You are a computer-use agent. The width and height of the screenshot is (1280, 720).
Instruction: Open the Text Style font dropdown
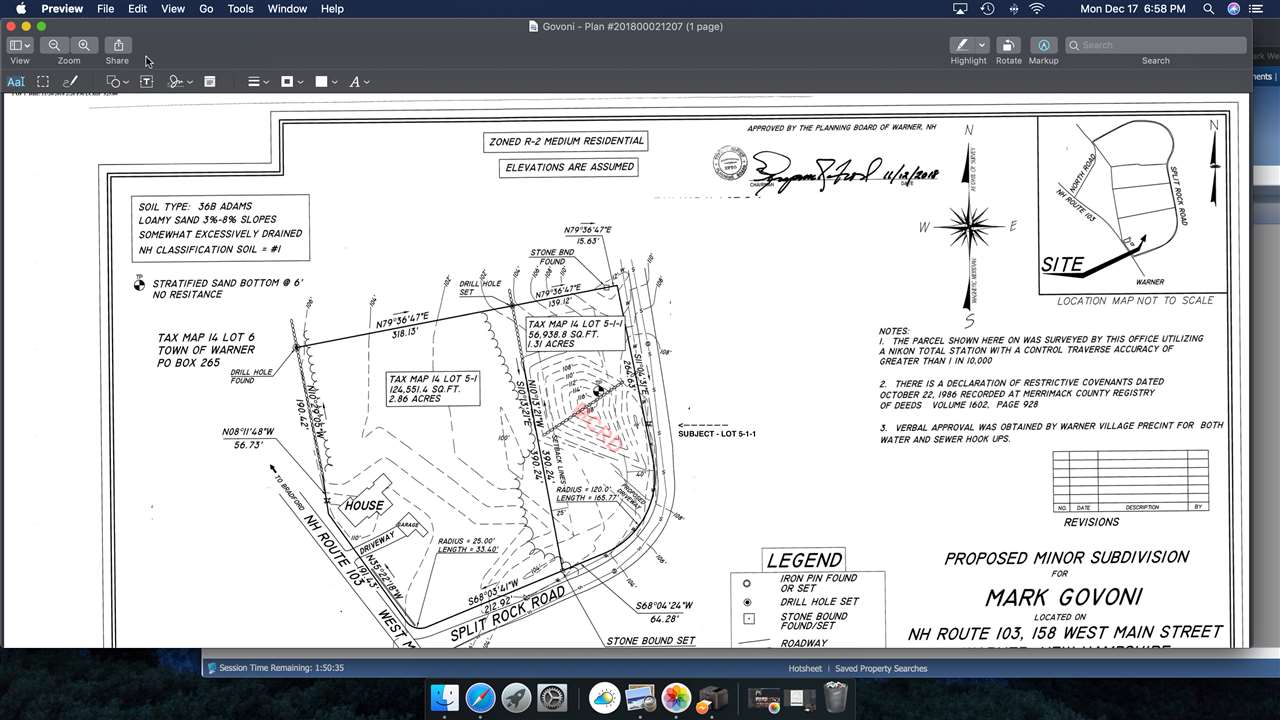coord(359,82)
